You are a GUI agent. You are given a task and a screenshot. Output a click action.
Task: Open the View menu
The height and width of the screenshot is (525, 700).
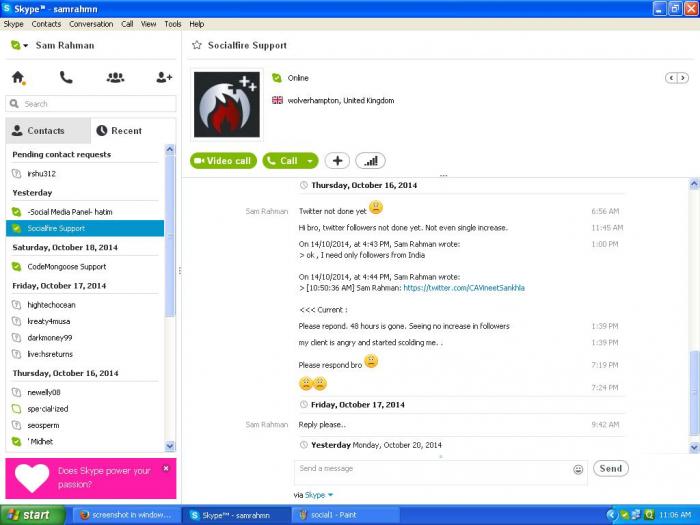149,24
